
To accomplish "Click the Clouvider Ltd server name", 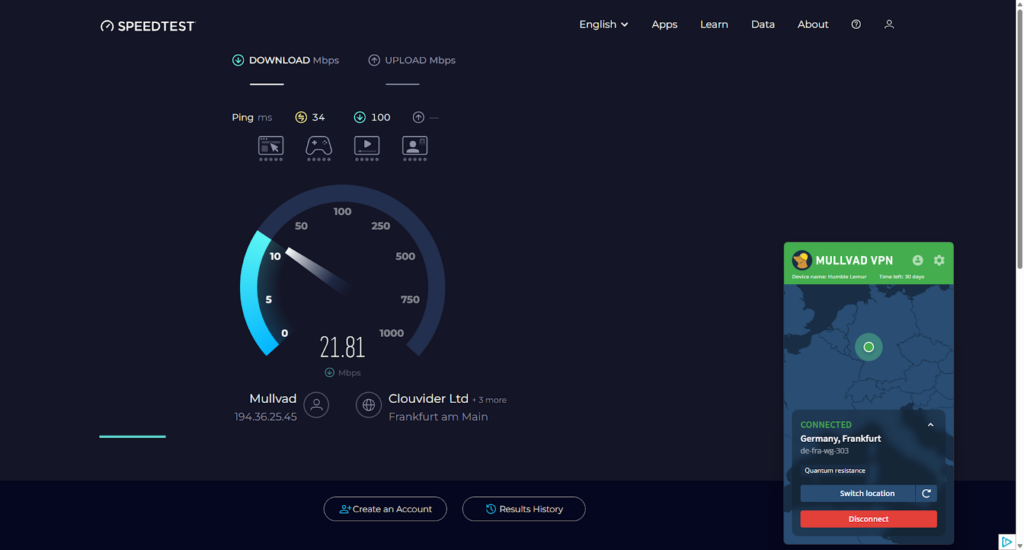I will click(x=428, y=398).
